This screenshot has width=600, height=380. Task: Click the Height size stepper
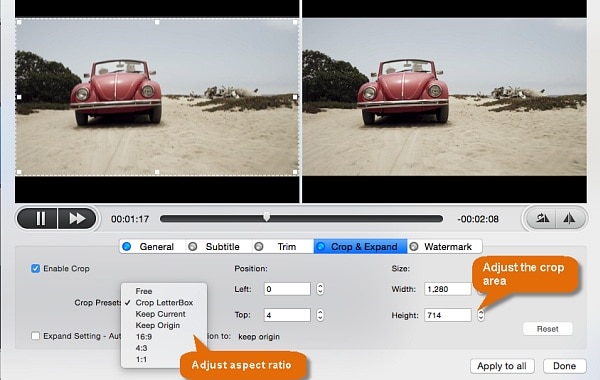coord(481,315)
